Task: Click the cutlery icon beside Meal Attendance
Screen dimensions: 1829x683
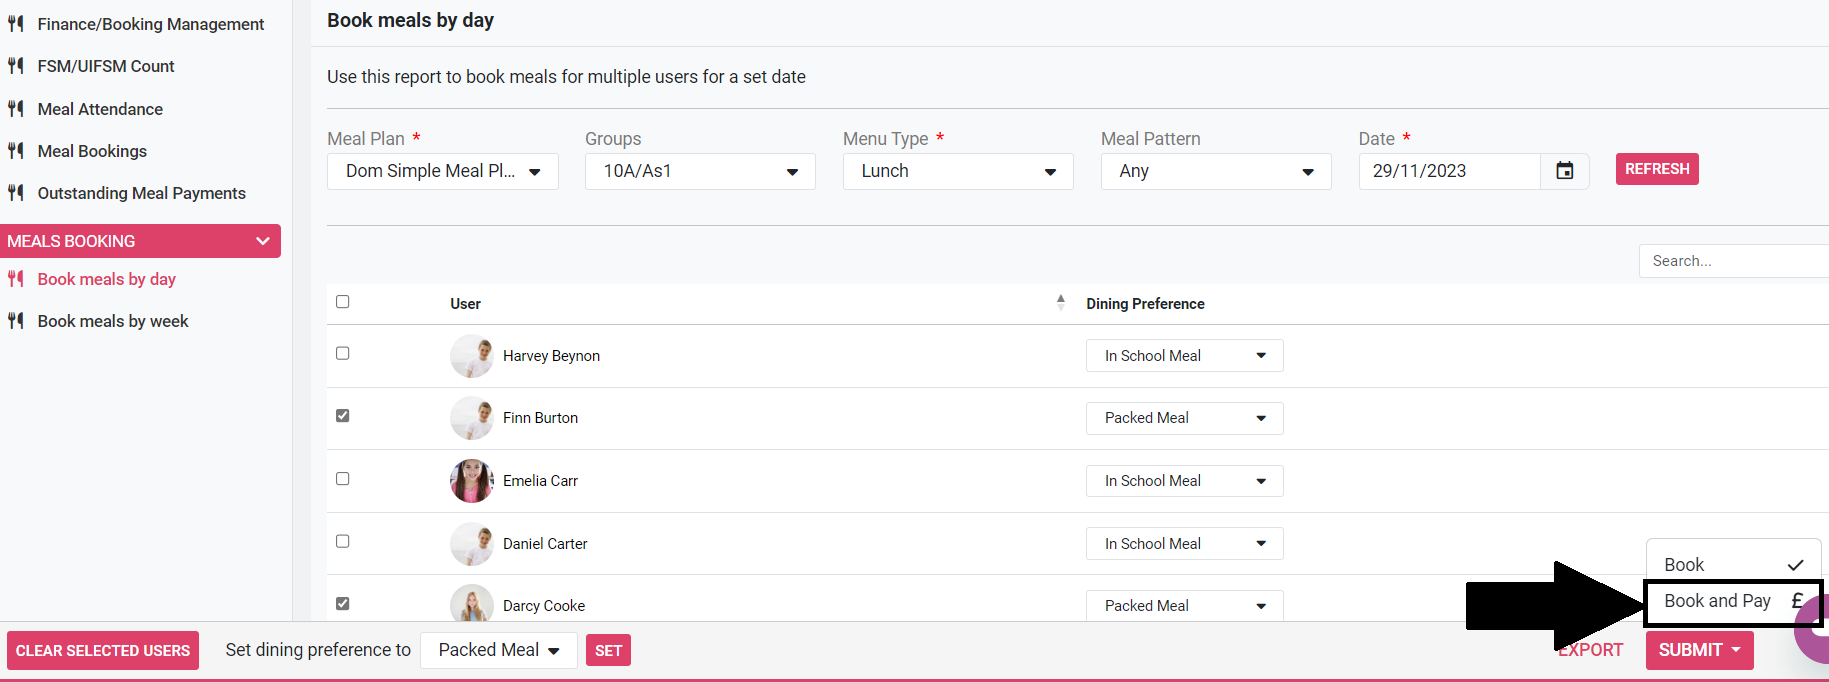Action: [16, 109]
